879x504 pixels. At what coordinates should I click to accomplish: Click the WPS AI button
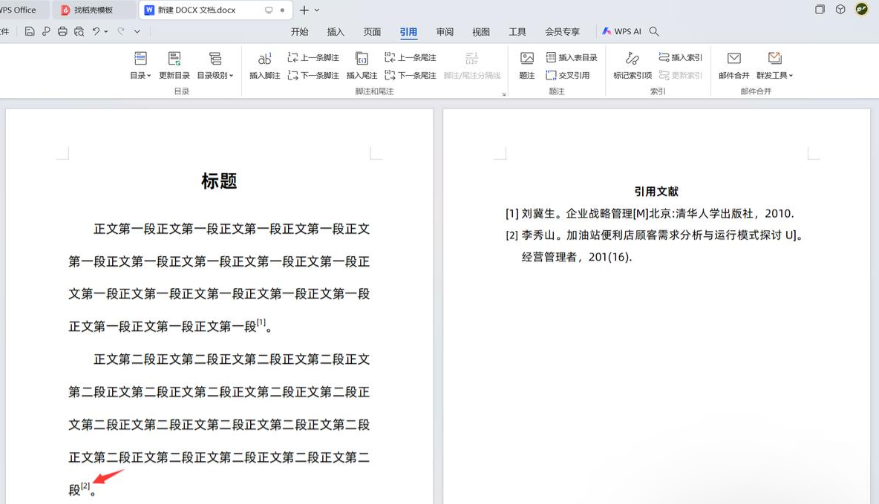pos(622,32)
